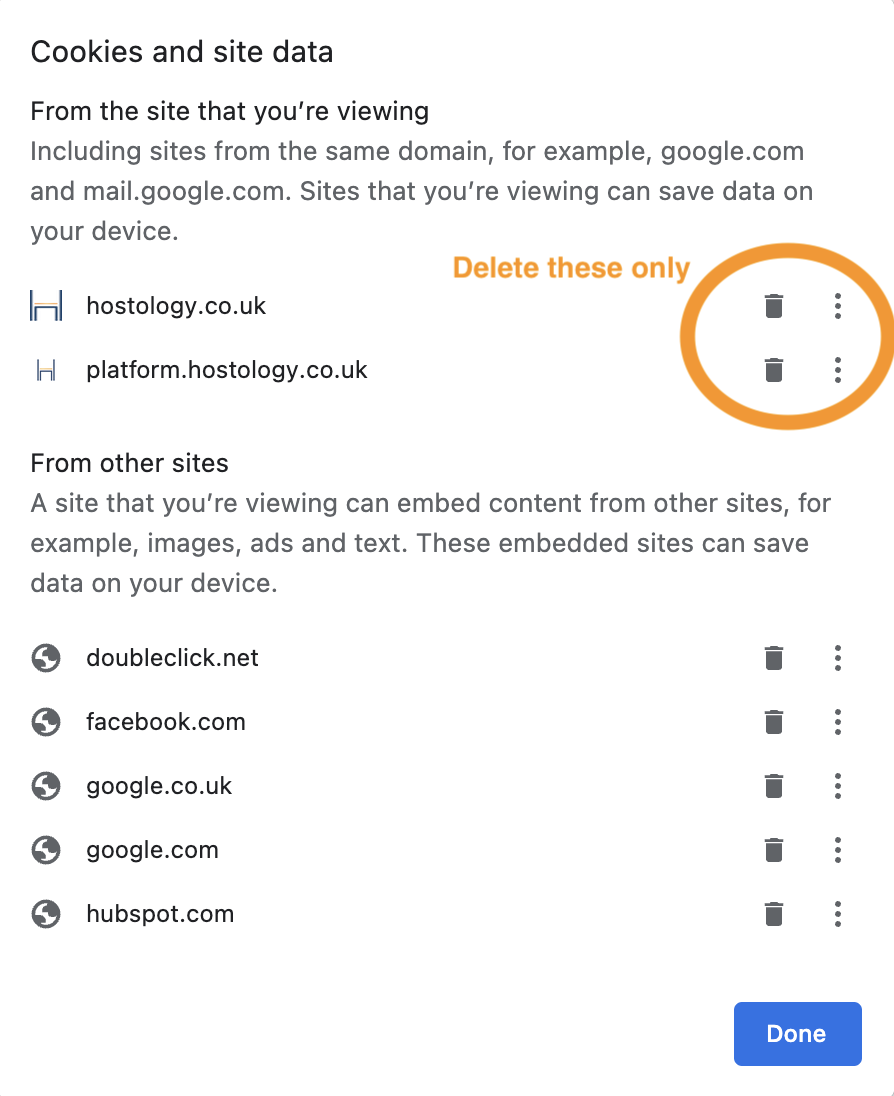
Task: Delete platform.hostology.co.uk data with trash icon
Action: point(773,370)
